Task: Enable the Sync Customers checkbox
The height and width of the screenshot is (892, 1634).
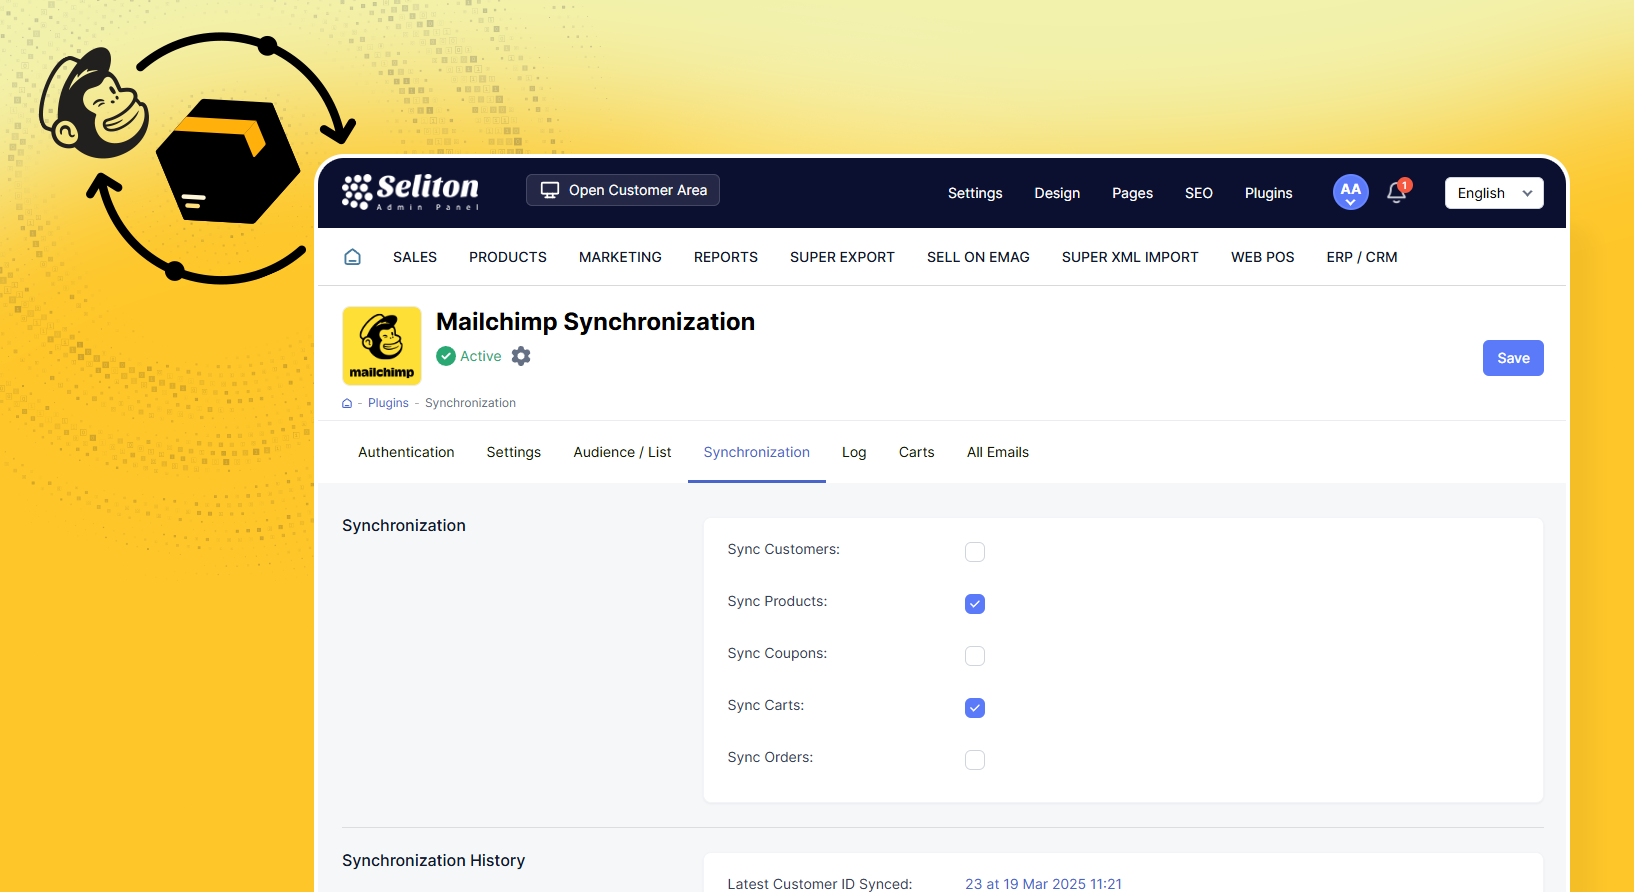Action: coord(975,552)
